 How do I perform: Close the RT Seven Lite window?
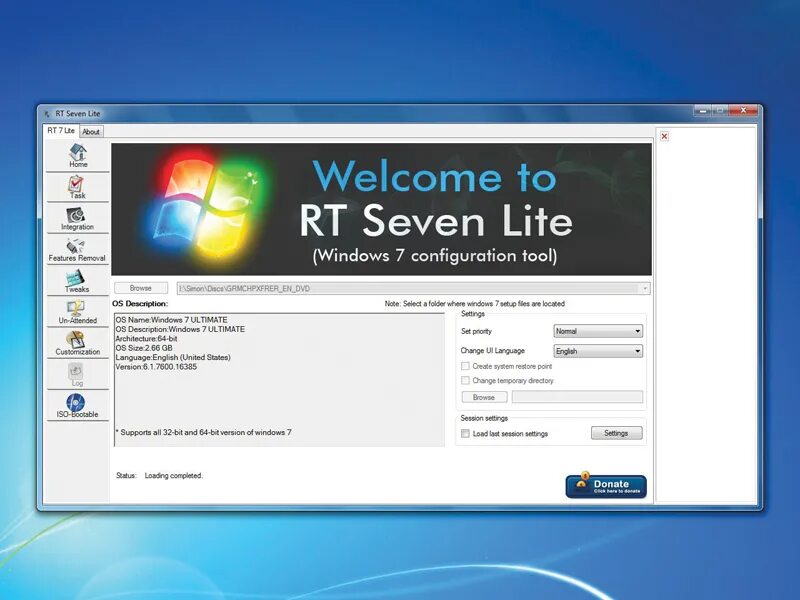(743, 110)
